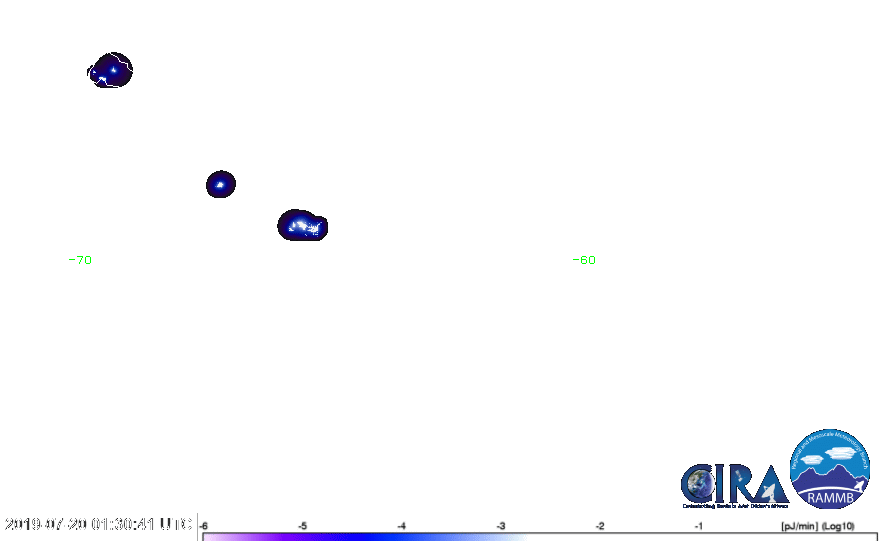880x541 pixels.
Task: Click the -1 color scale tick label
Action: [699, 525]
